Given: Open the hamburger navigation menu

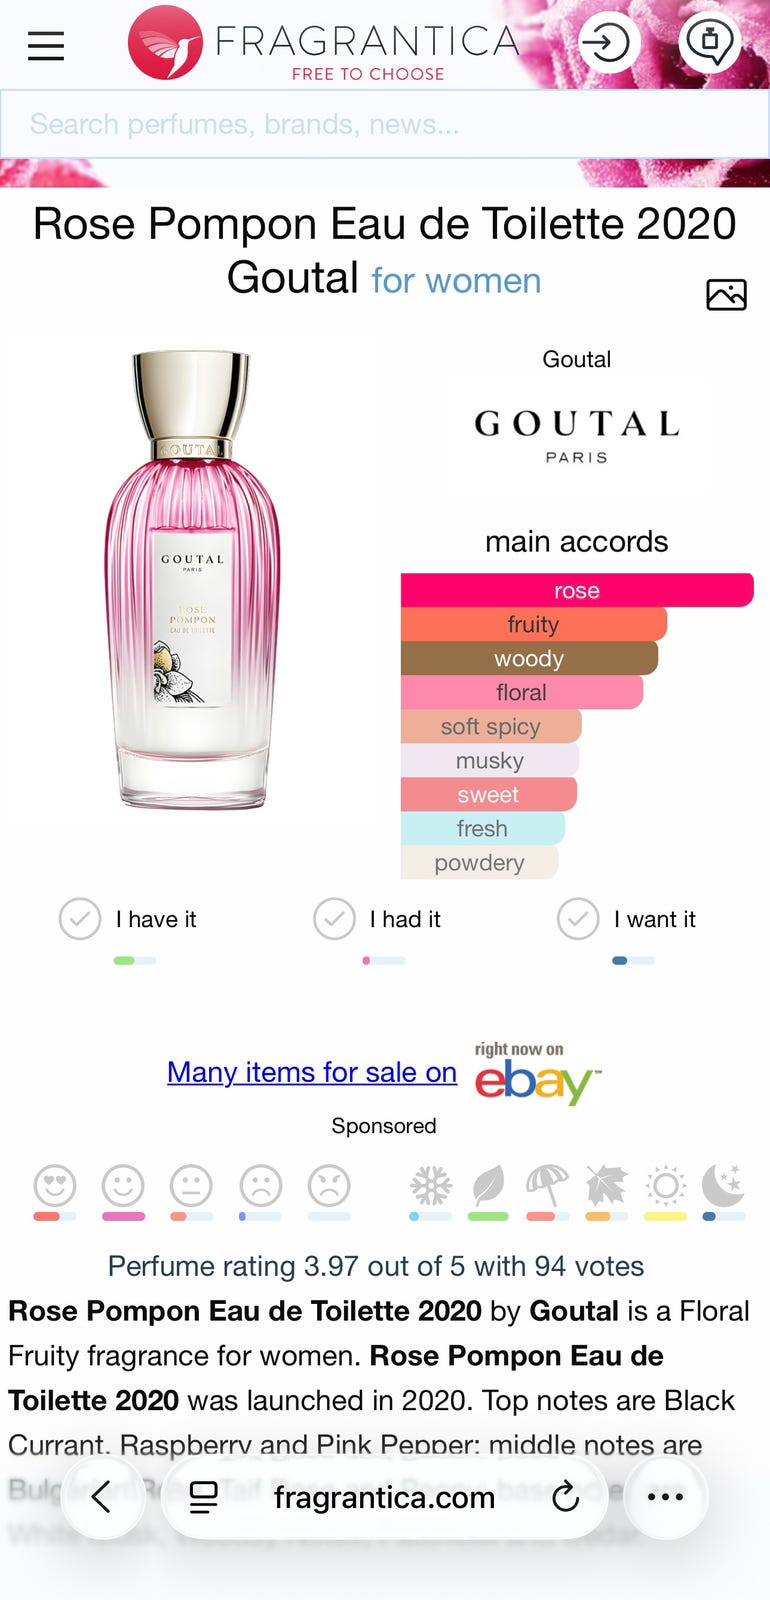Looking at the screenshot, I should point(46,45).
